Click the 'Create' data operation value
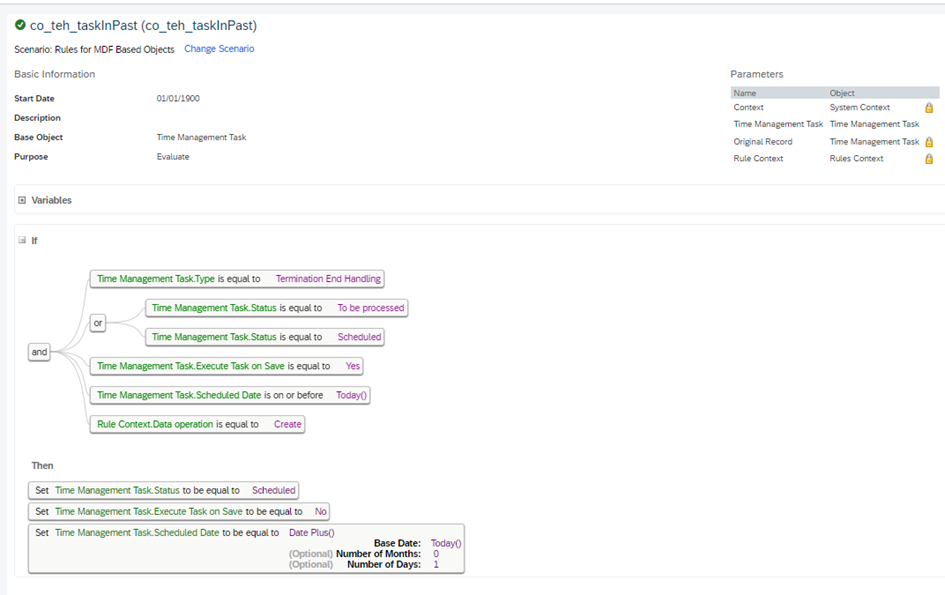This screenshot has height=595, width=945. [287, 424]
